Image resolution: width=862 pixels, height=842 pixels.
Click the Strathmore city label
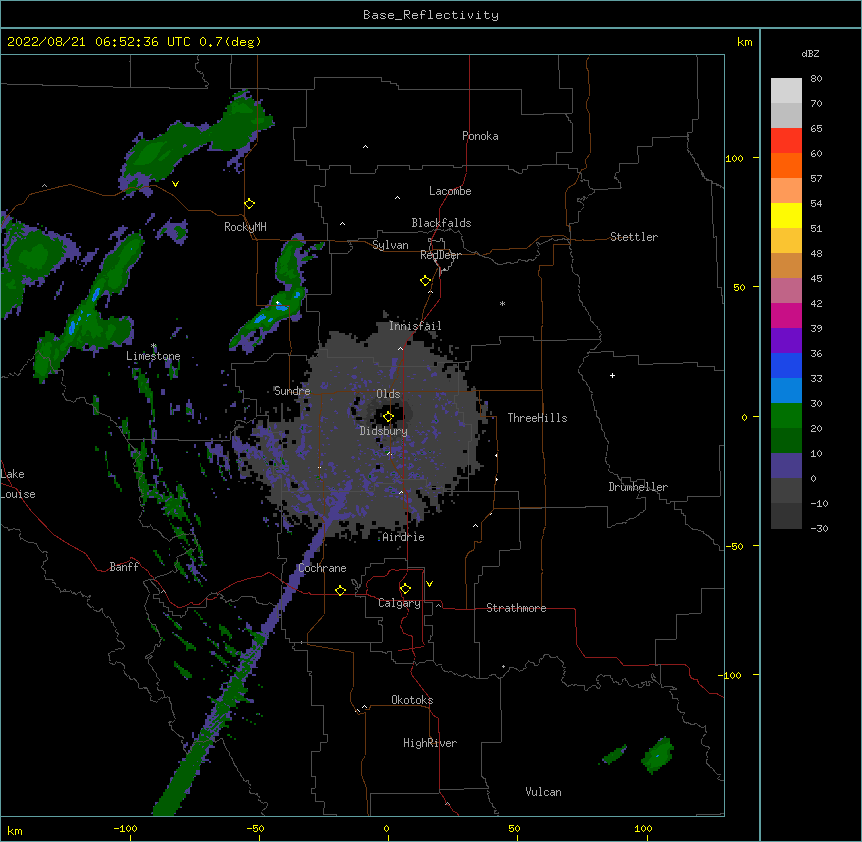pos(516,608)
